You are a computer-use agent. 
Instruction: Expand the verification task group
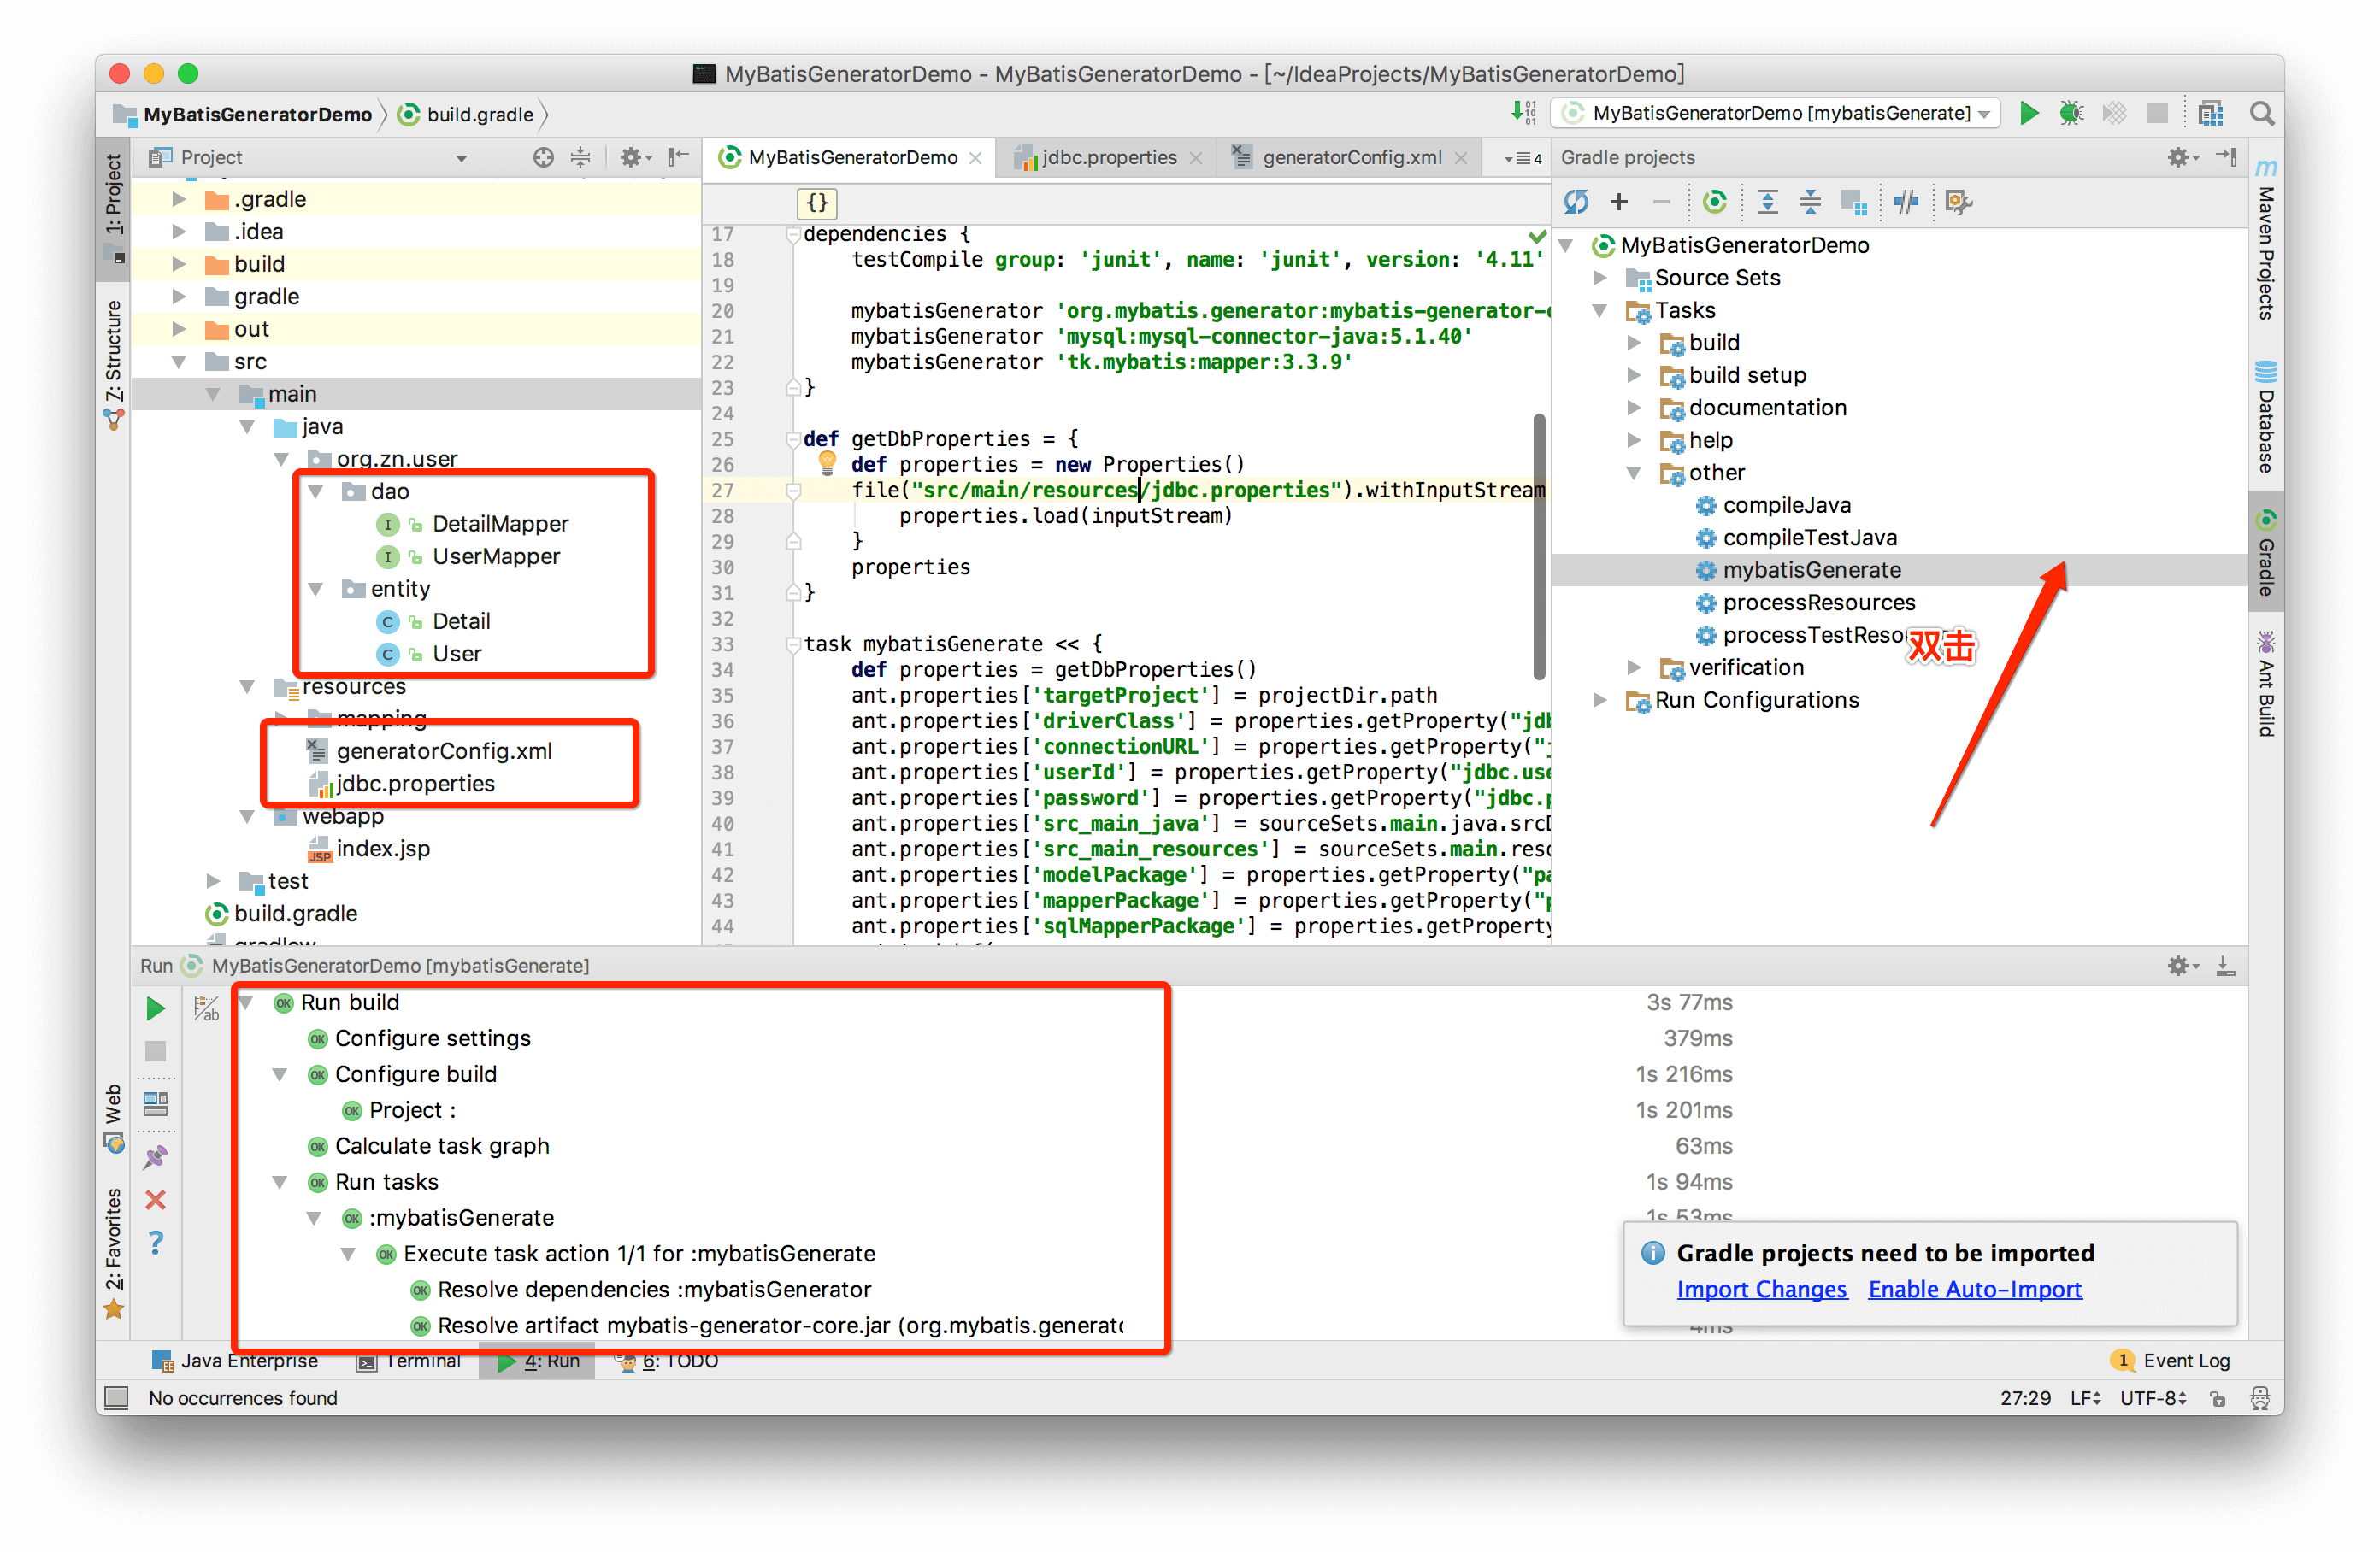pyautogui.click(x=1634, y=668)
